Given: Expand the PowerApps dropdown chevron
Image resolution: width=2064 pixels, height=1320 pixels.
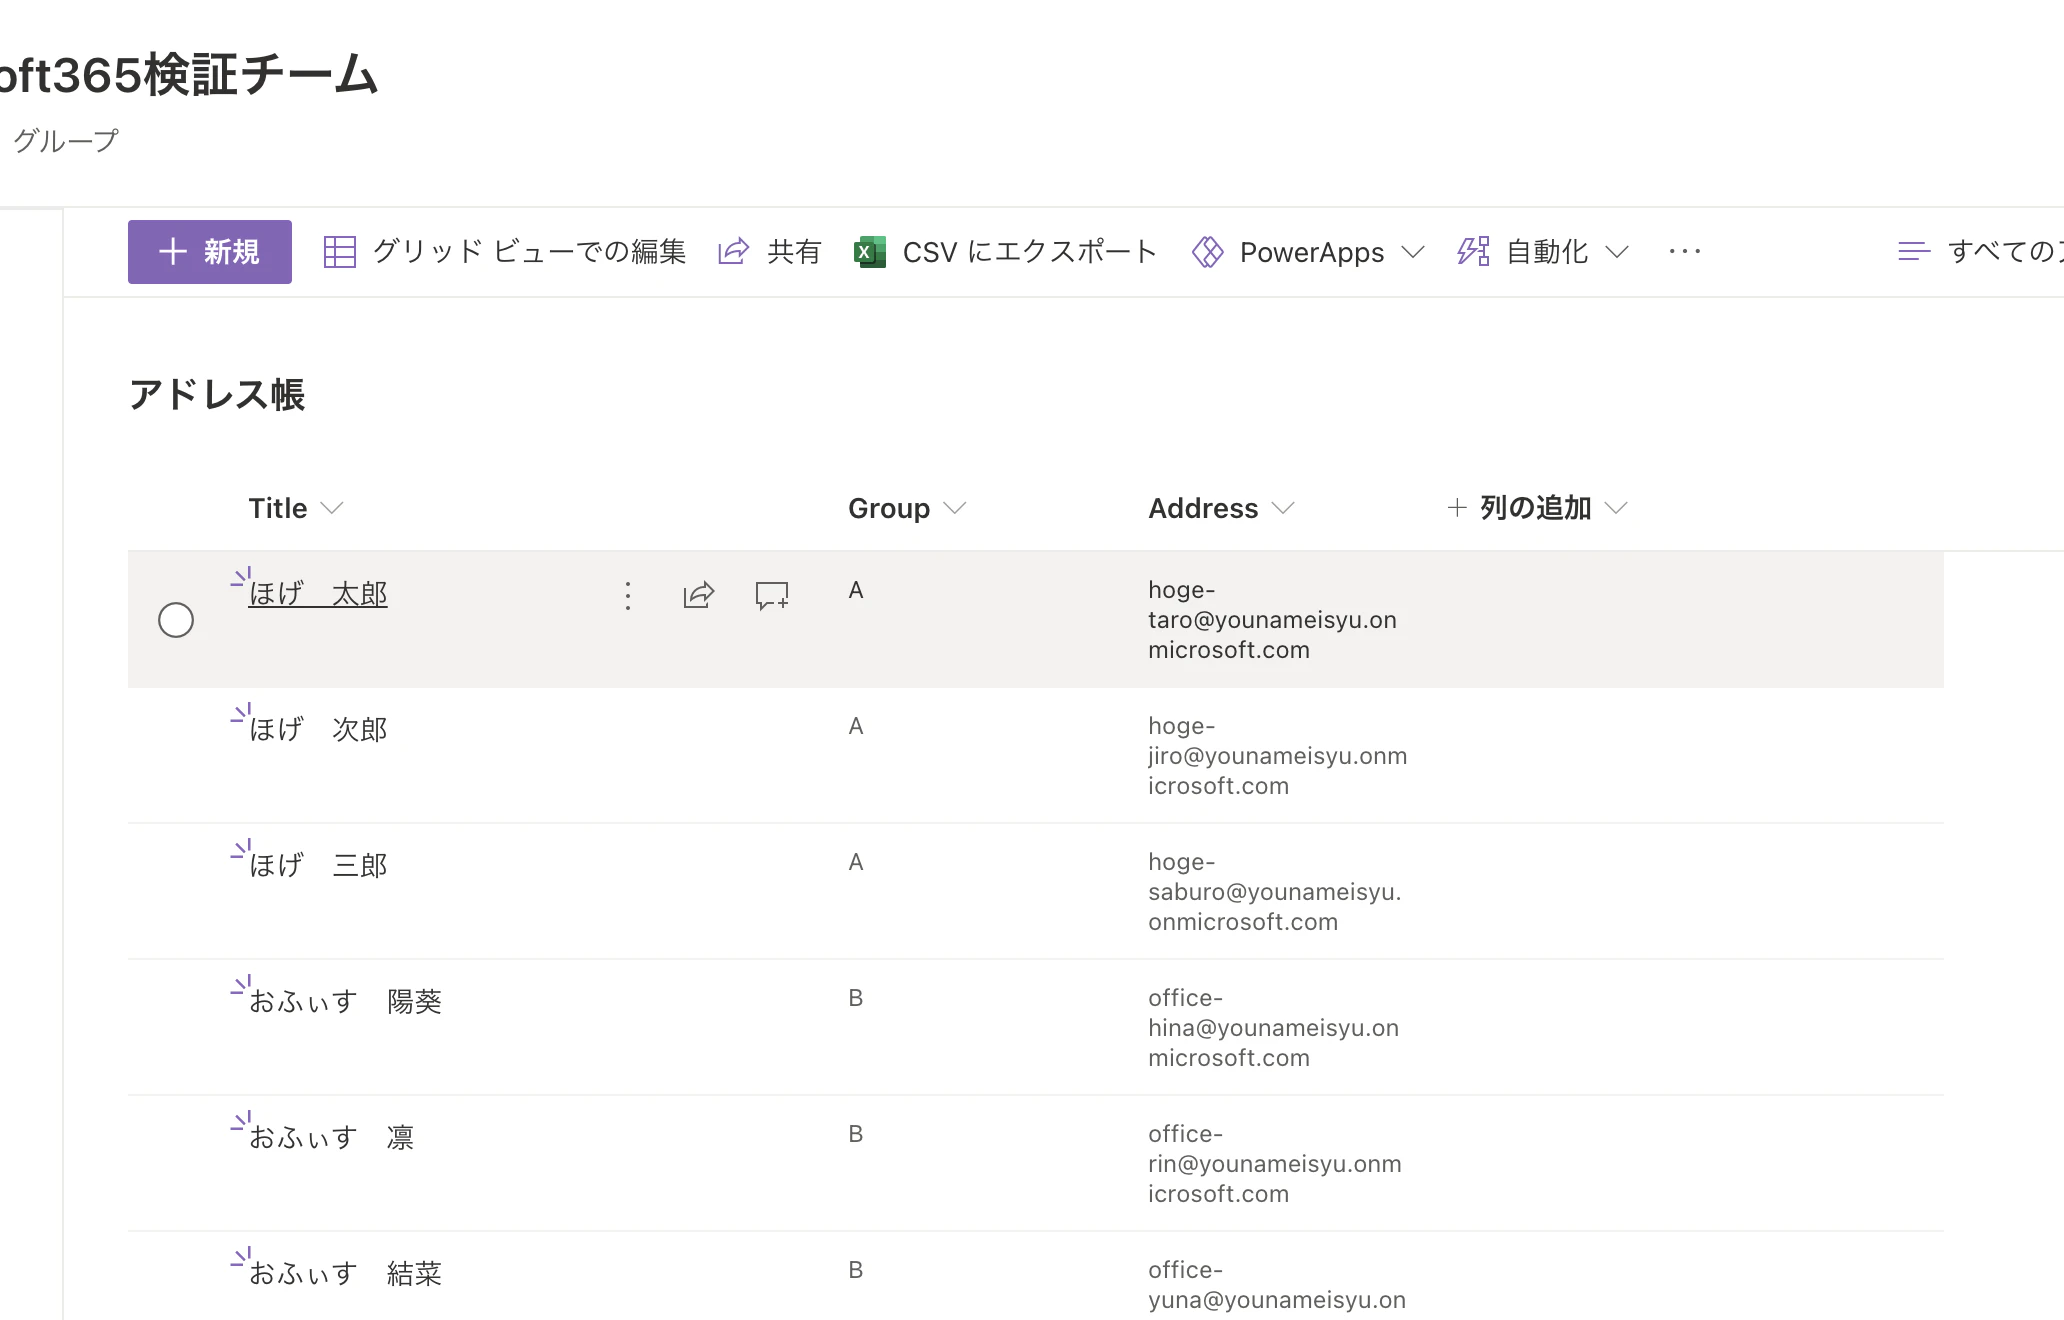Looking at the screenshot, I should coord(1413,252).
